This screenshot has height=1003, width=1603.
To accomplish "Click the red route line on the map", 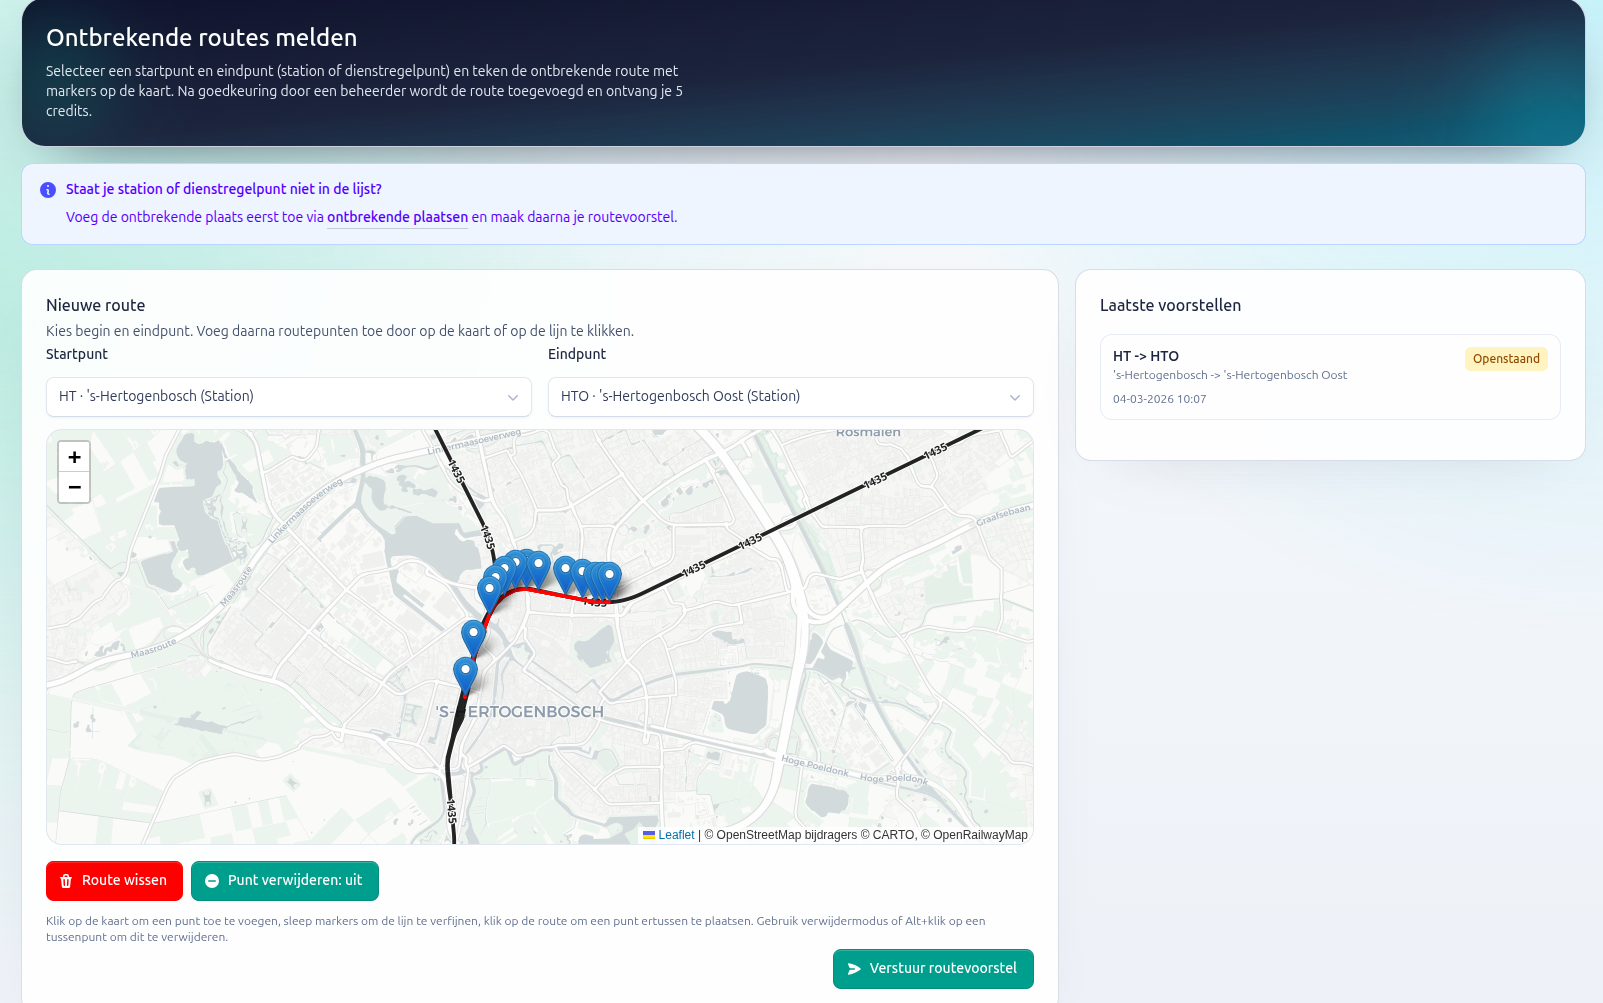I will click(x=548, y=592).
